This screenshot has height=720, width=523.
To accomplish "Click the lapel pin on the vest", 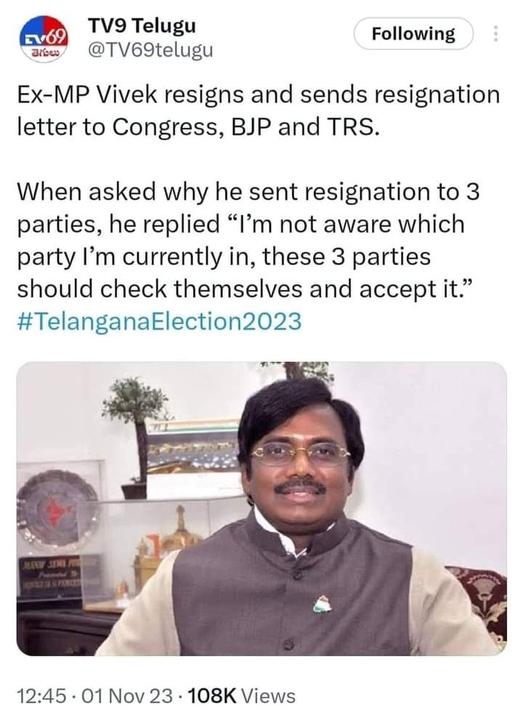I will tap(322, 605).
